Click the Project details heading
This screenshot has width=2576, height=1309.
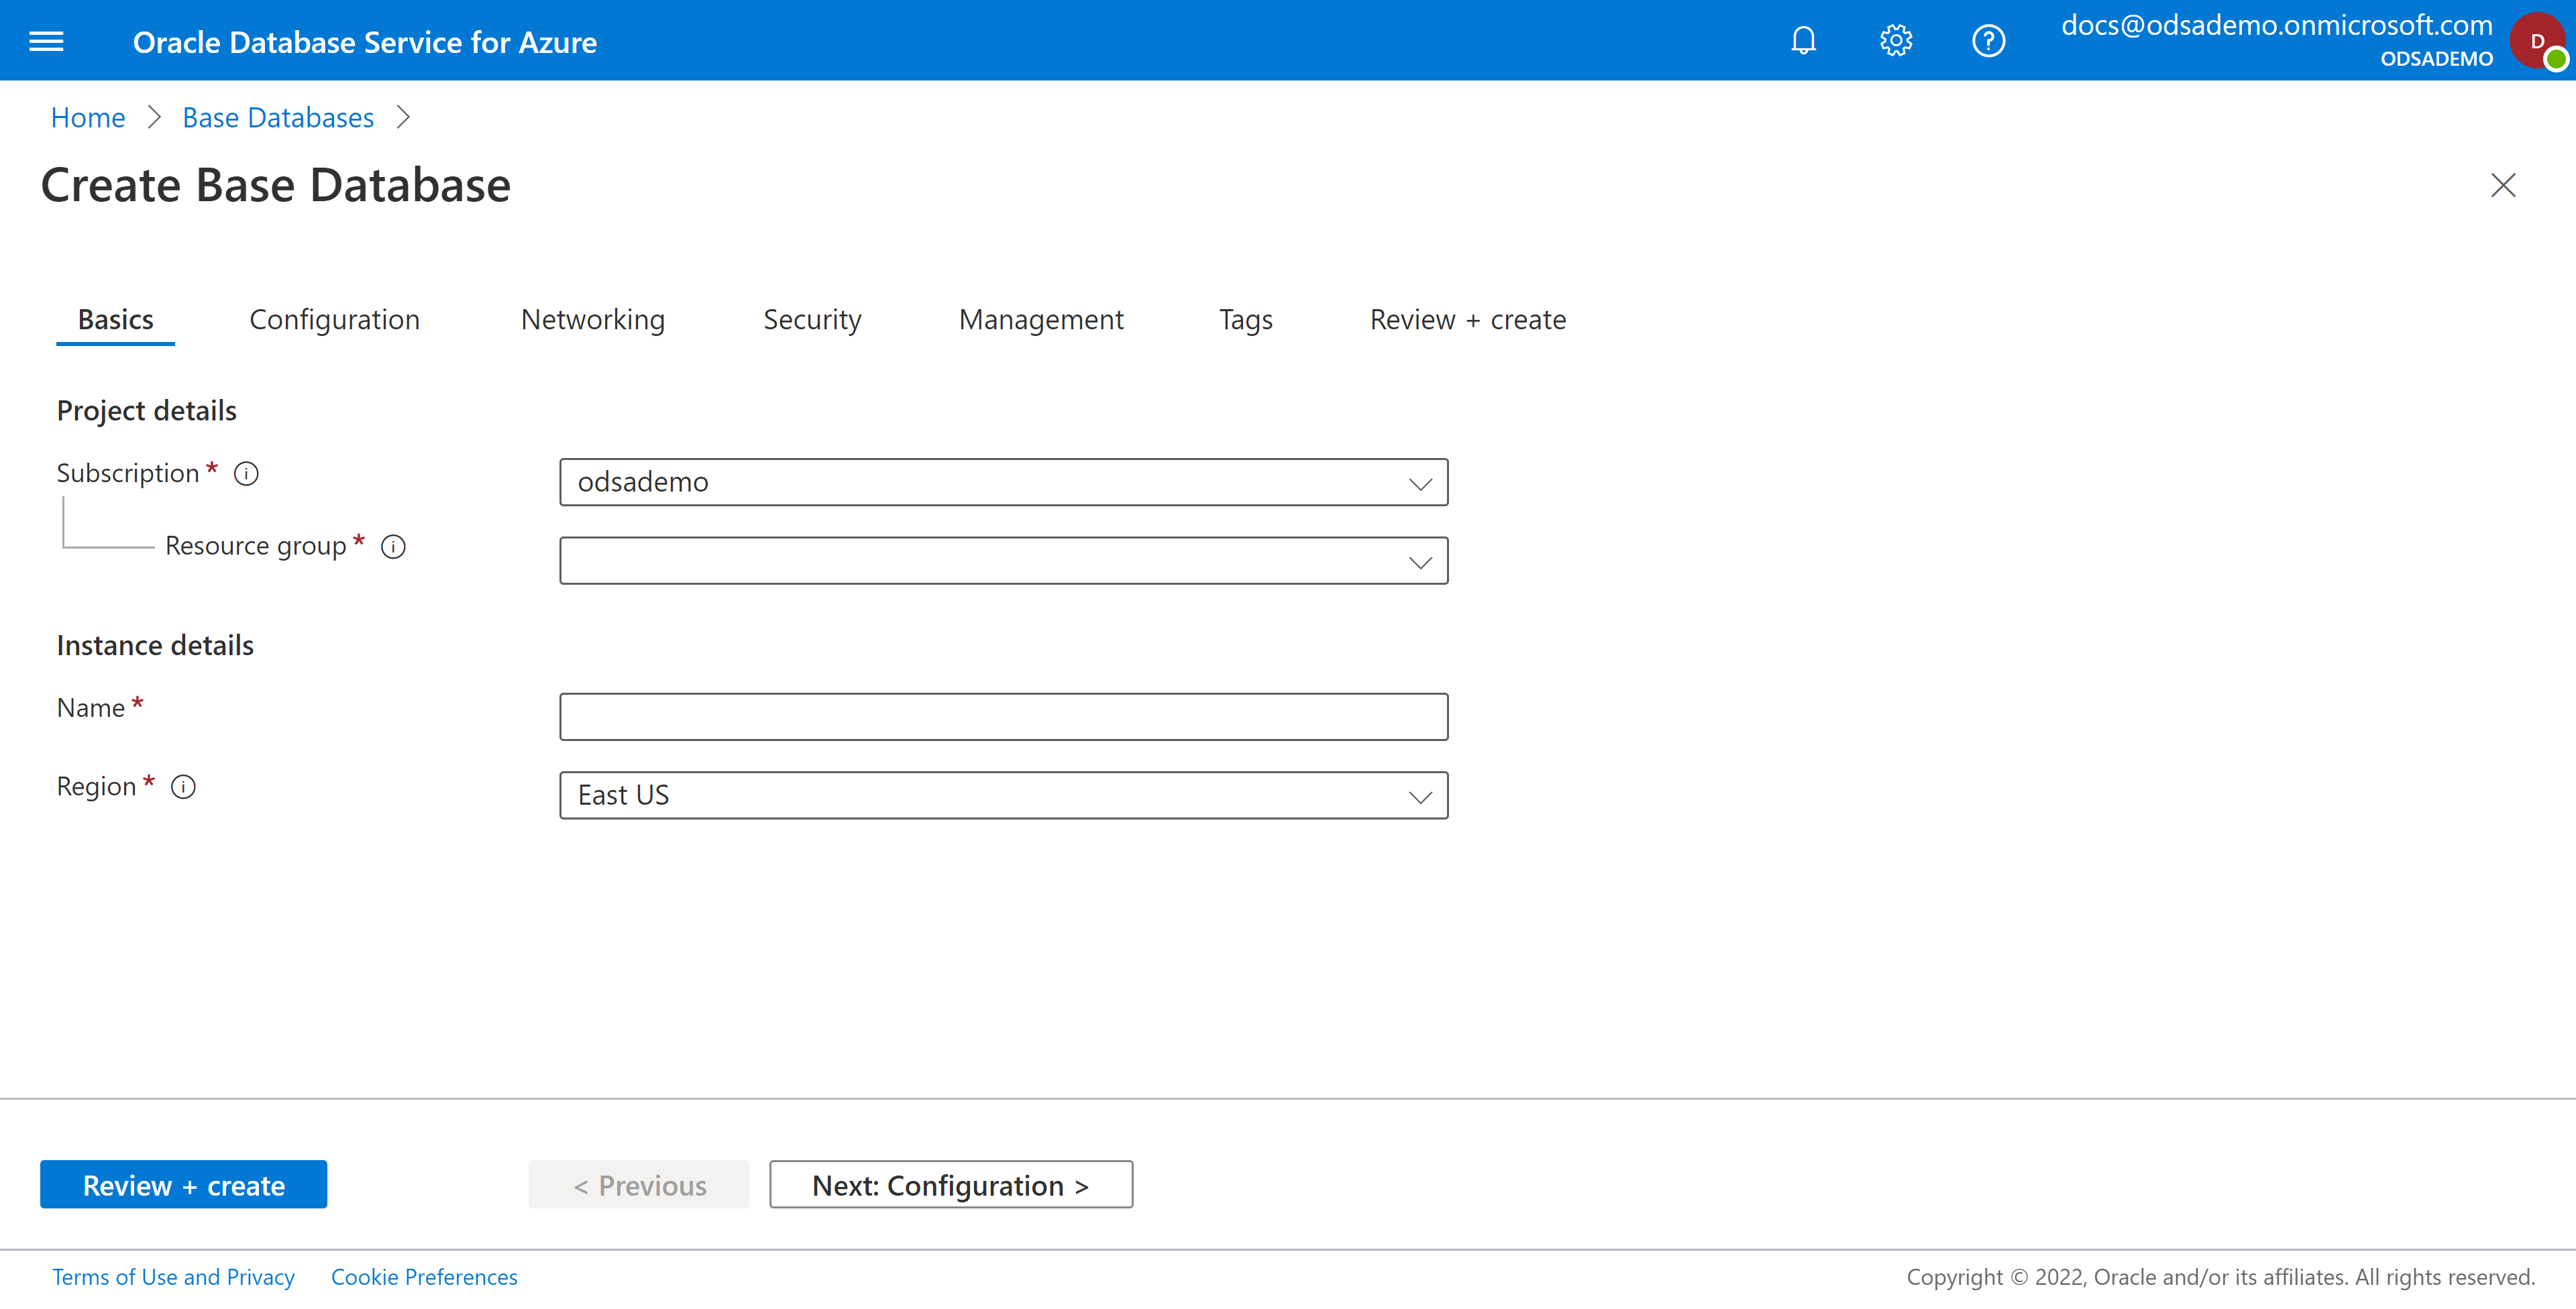click(147, 411)
